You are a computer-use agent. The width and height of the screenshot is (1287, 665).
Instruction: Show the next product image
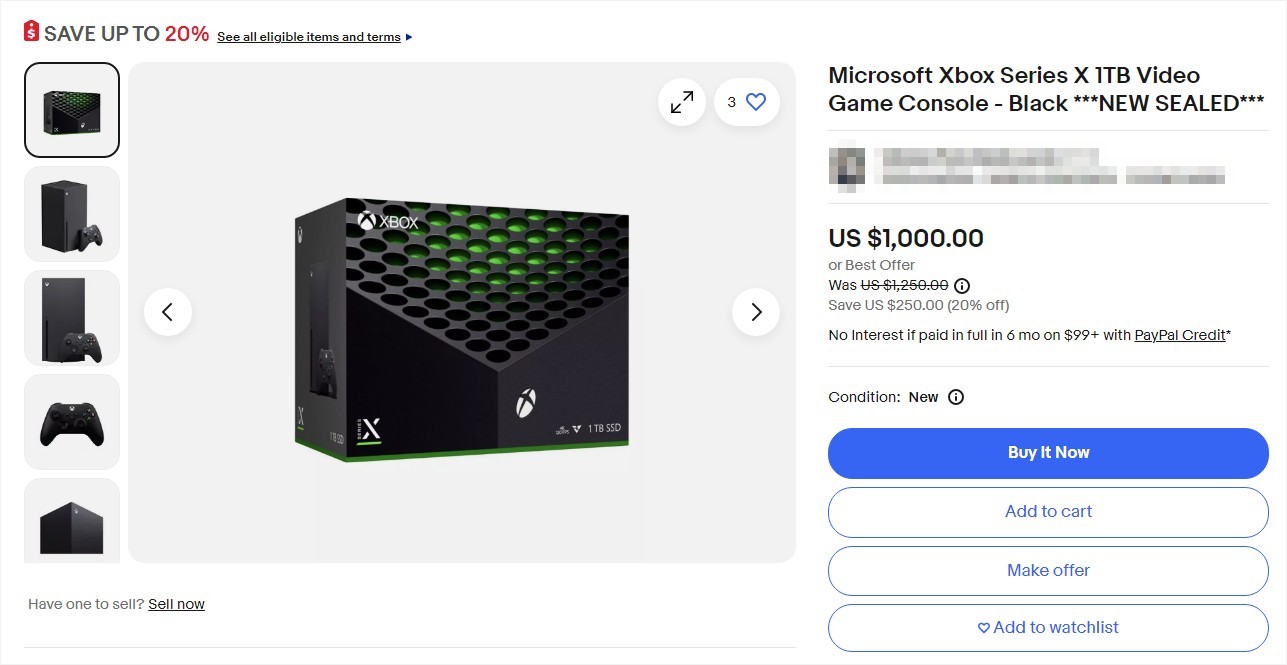[755, 312]
